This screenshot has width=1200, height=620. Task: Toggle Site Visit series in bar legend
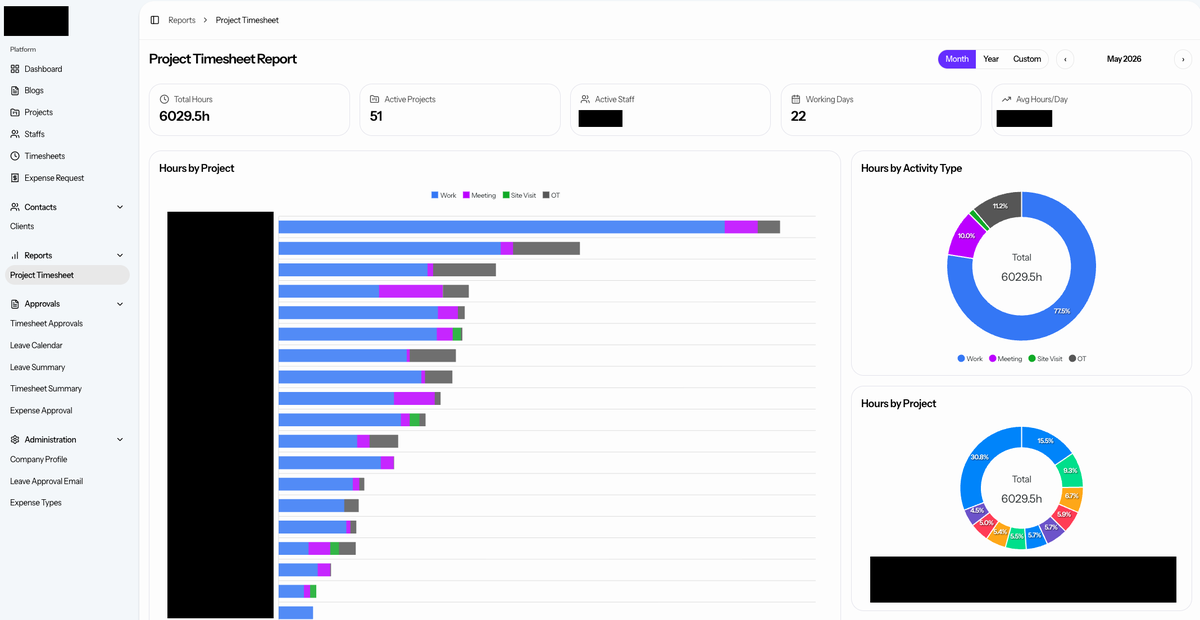coord(520,195)
